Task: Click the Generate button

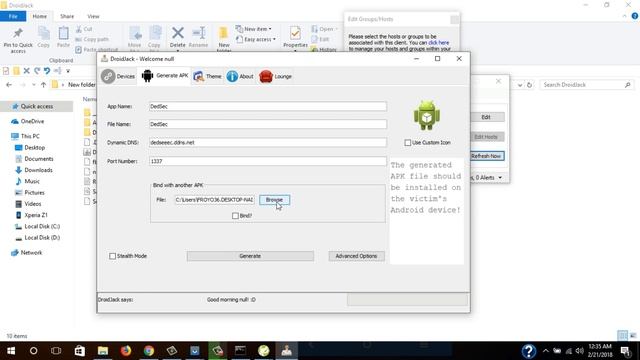Action: click(x=250, y=256)
